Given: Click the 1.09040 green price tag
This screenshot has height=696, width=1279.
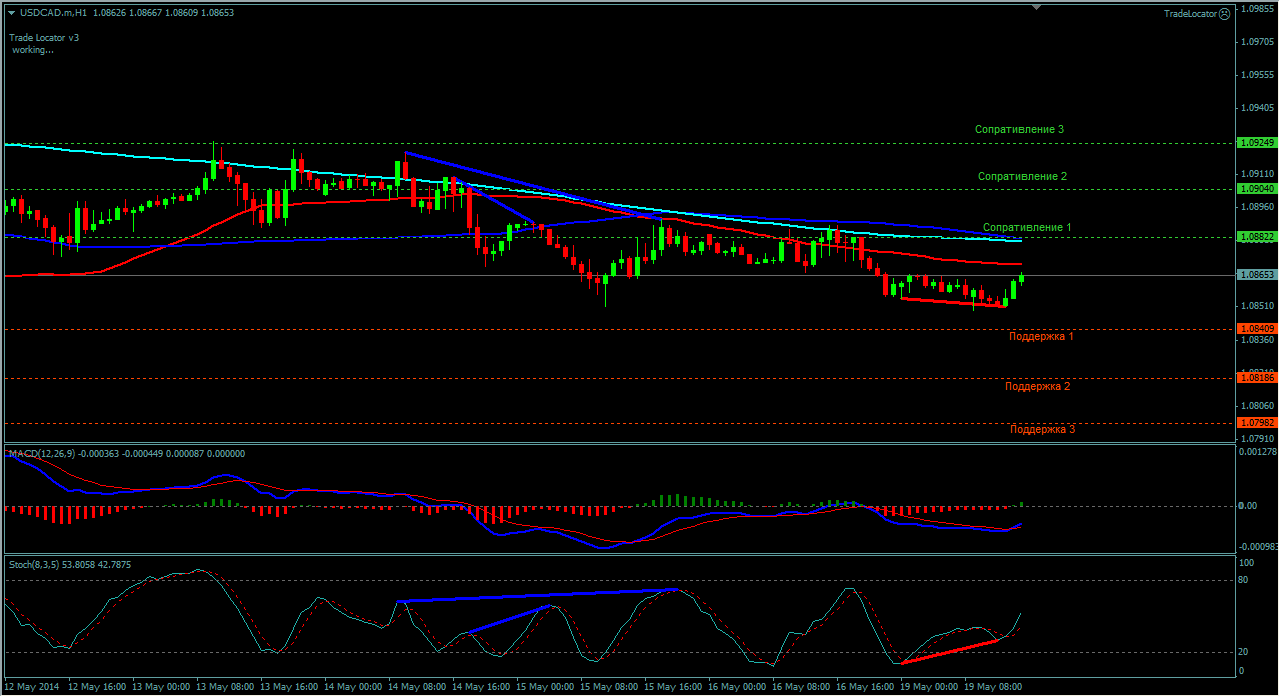Looking at the screenshot, I should point(1256,188).
